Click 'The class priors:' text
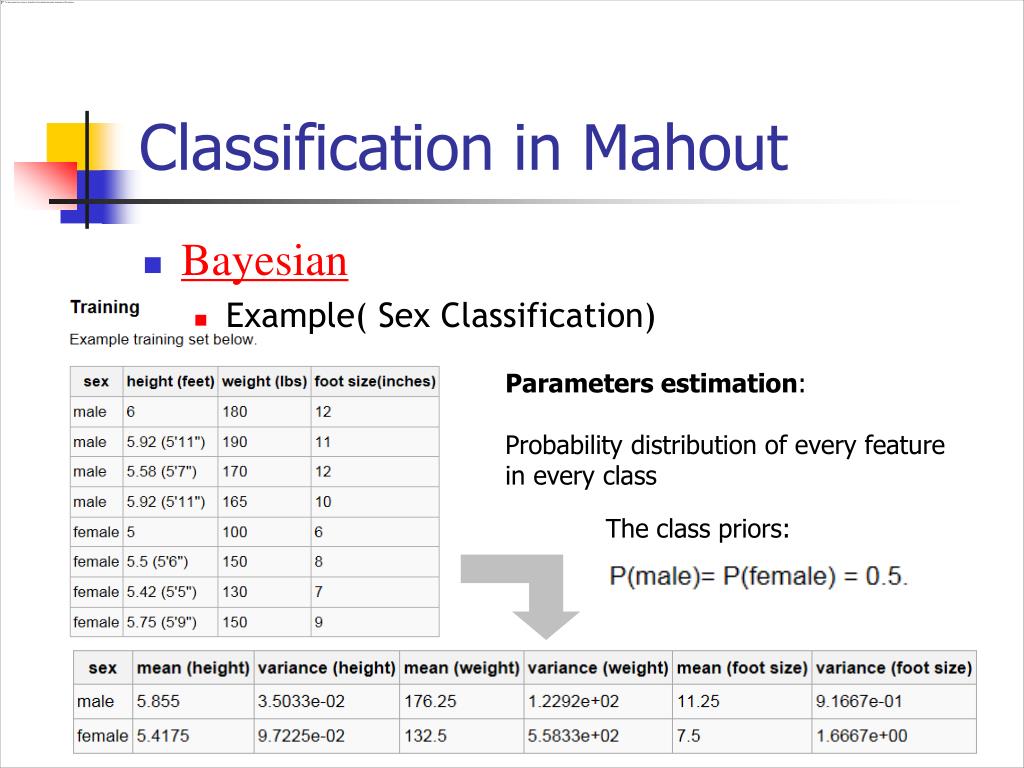The height and width of the screenshot is (768, 1024). click(x=697, y=528)
